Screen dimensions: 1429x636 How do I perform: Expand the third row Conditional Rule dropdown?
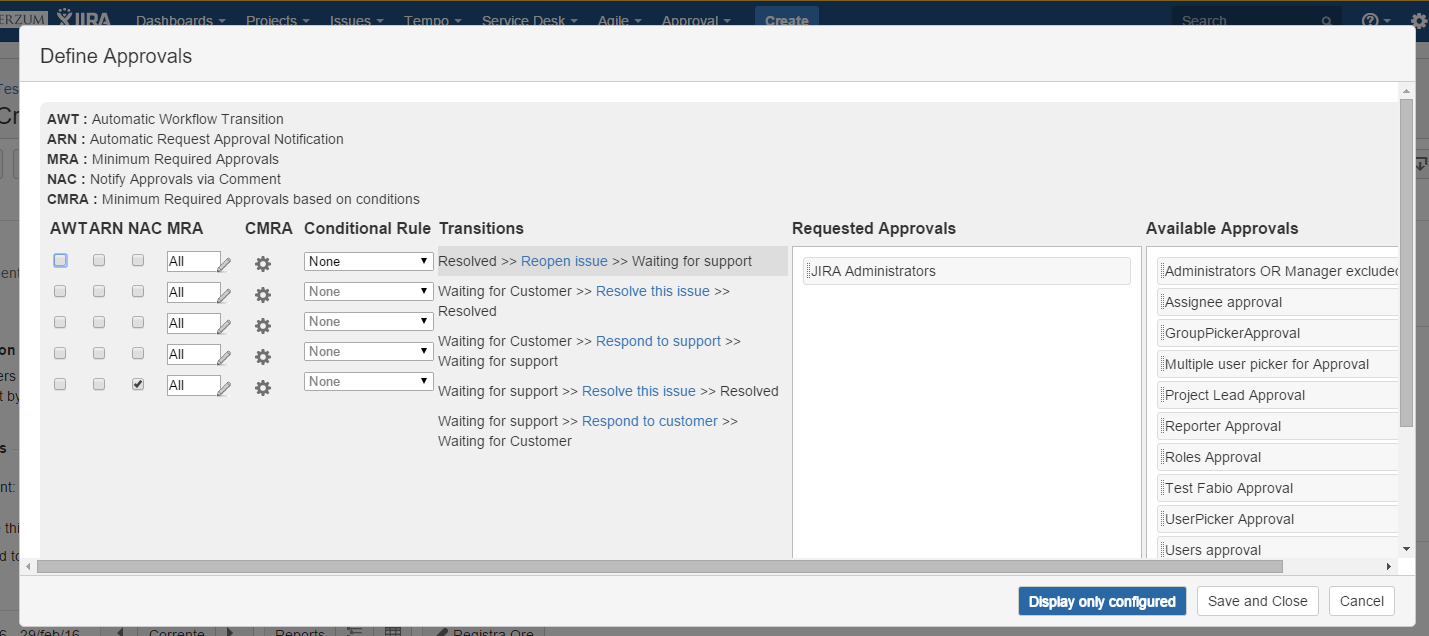tap(368, 322)
